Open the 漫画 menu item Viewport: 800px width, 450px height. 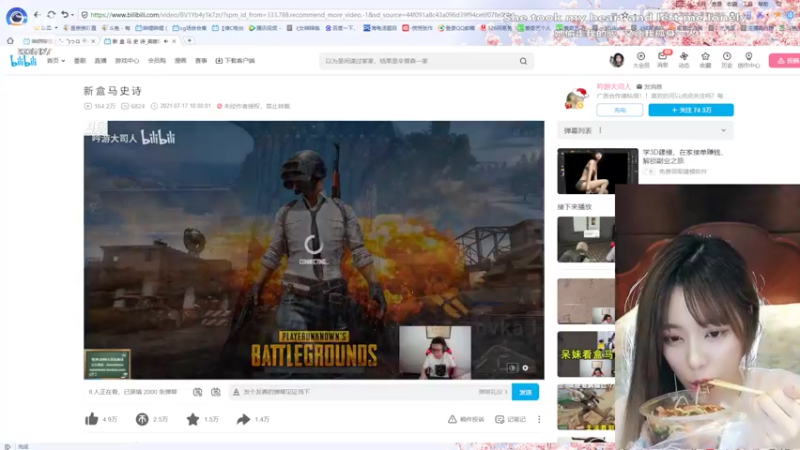pyautogui.click(x=181, y=61)
